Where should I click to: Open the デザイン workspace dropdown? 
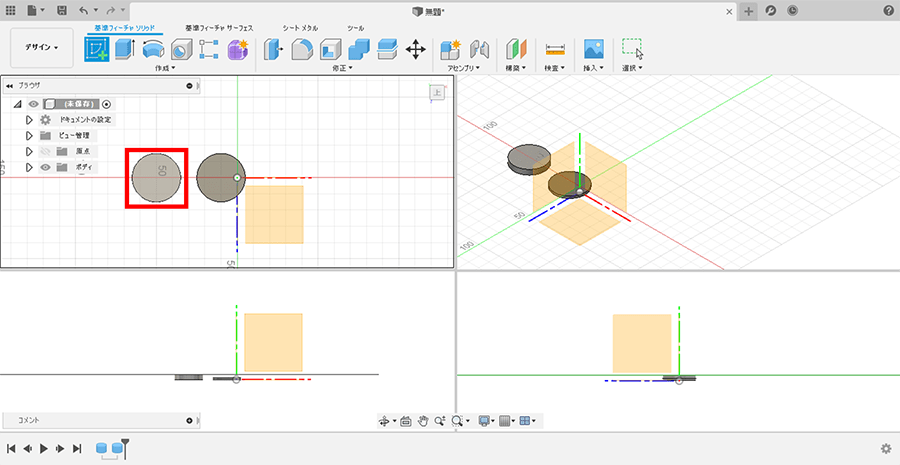click(x=42, y=47)
